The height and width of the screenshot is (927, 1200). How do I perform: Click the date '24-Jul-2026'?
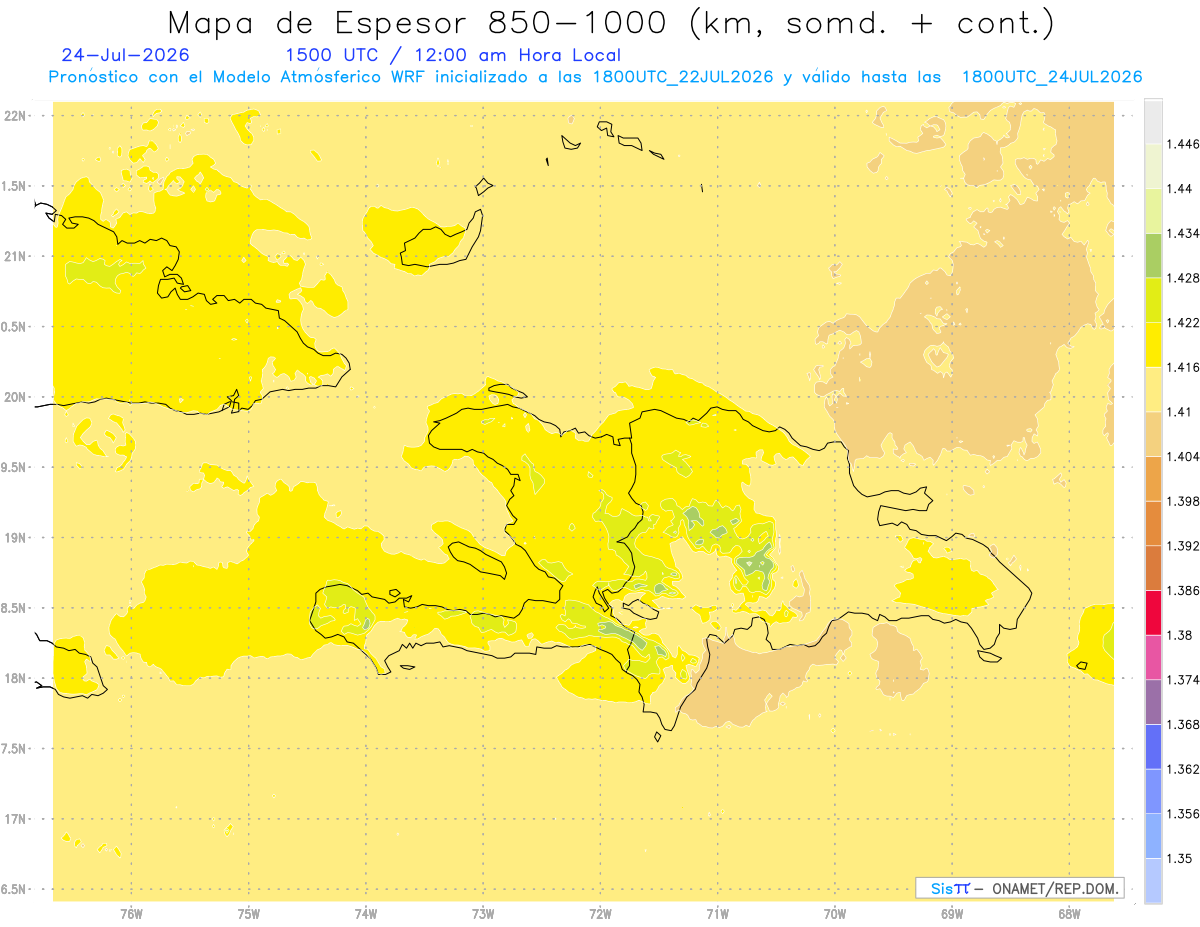tap(125, 55)
